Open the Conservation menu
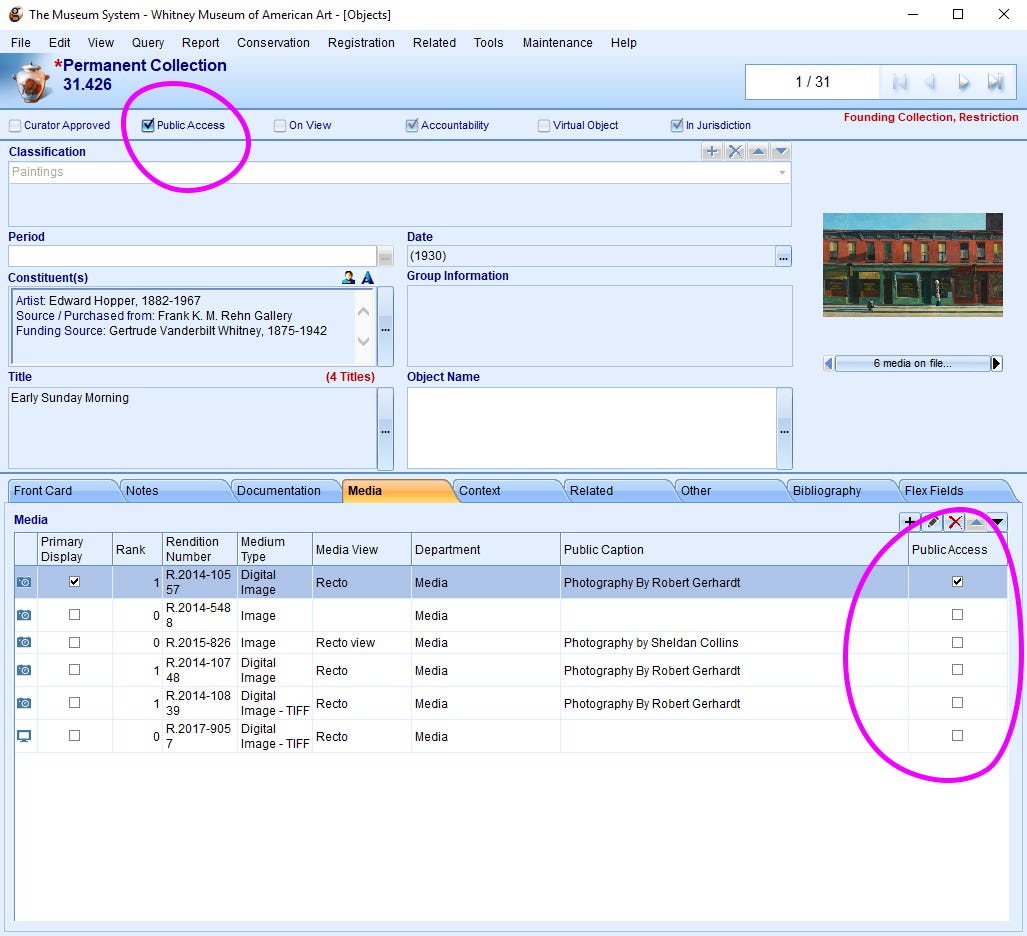 click(x=273, y=43)
